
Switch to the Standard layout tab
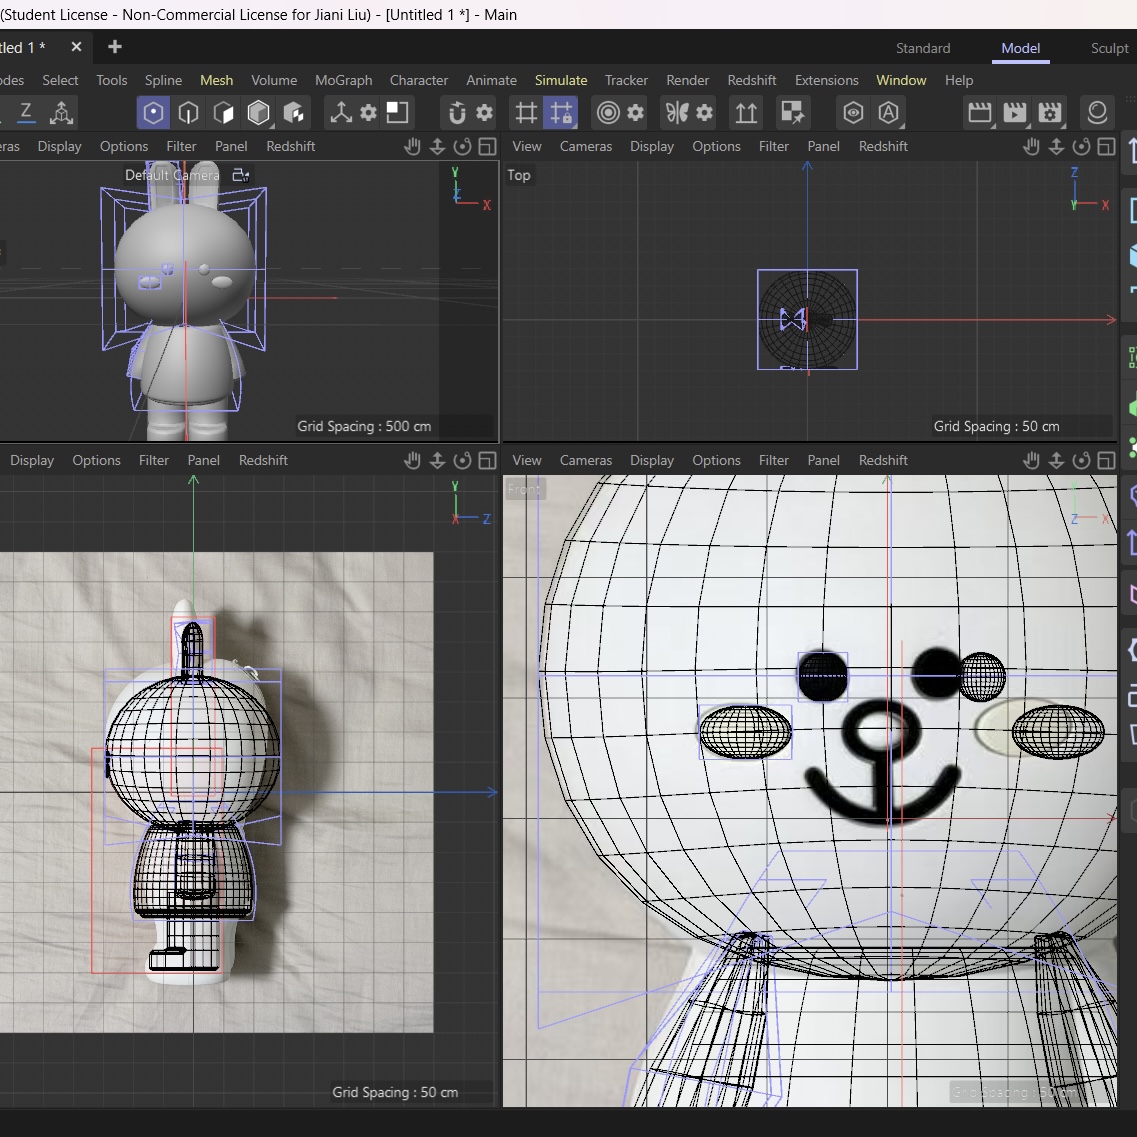pyautogui.click(x=923, y=49)
